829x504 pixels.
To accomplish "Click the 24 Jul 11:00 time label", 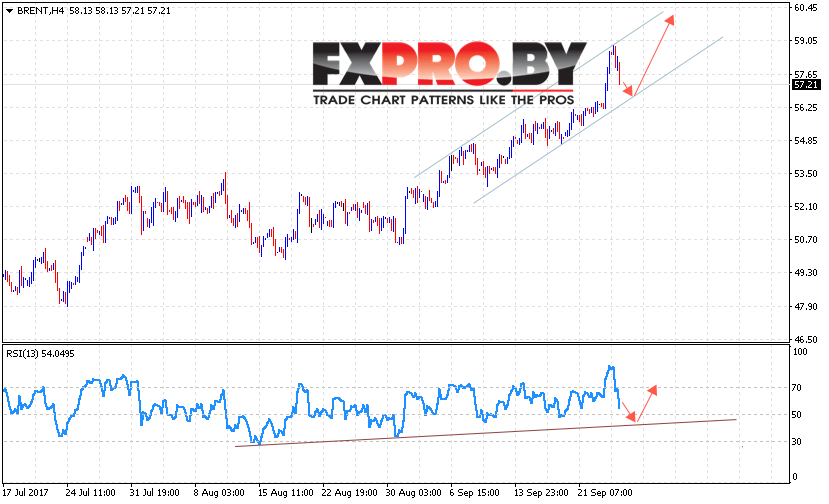I will coord(90,493).
